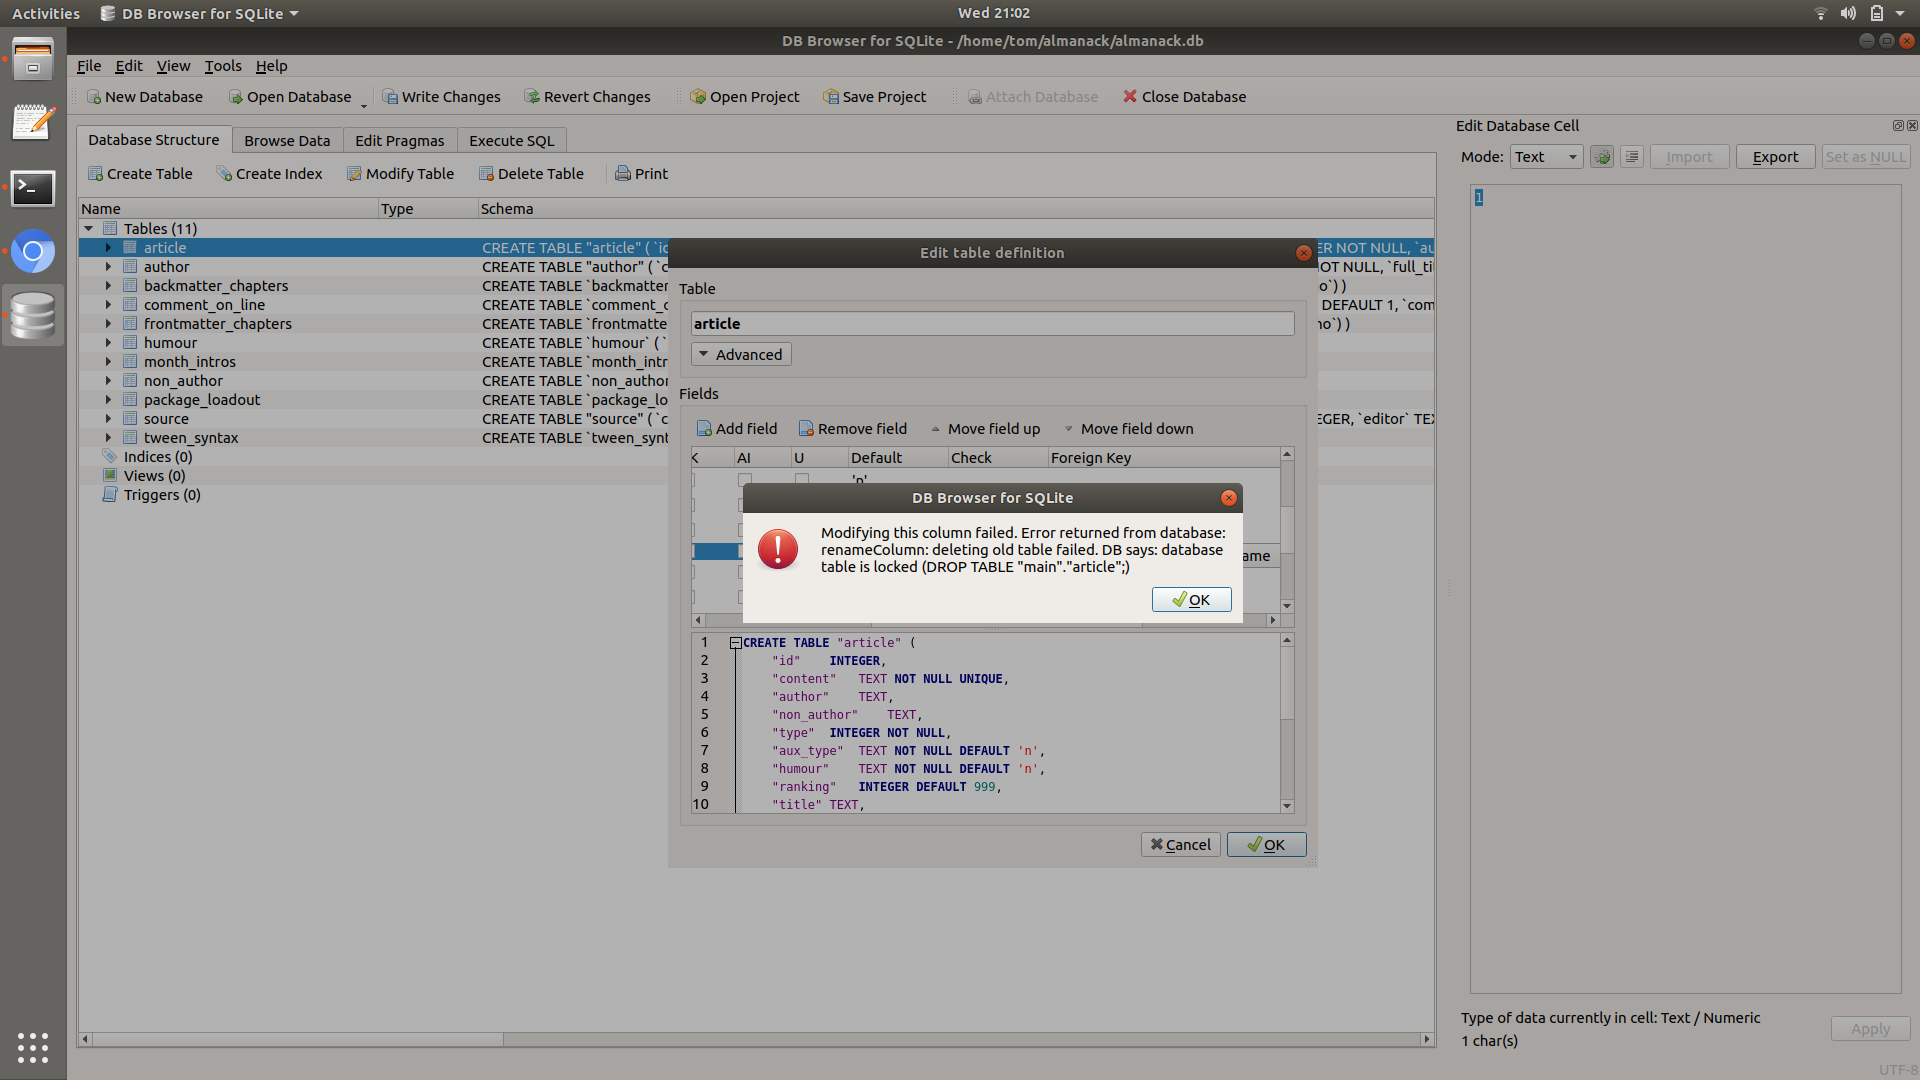Enable the Unique checkbox on the first row
The image size is (1920, 1080).
pyautogui.click(x=801, y=480)
